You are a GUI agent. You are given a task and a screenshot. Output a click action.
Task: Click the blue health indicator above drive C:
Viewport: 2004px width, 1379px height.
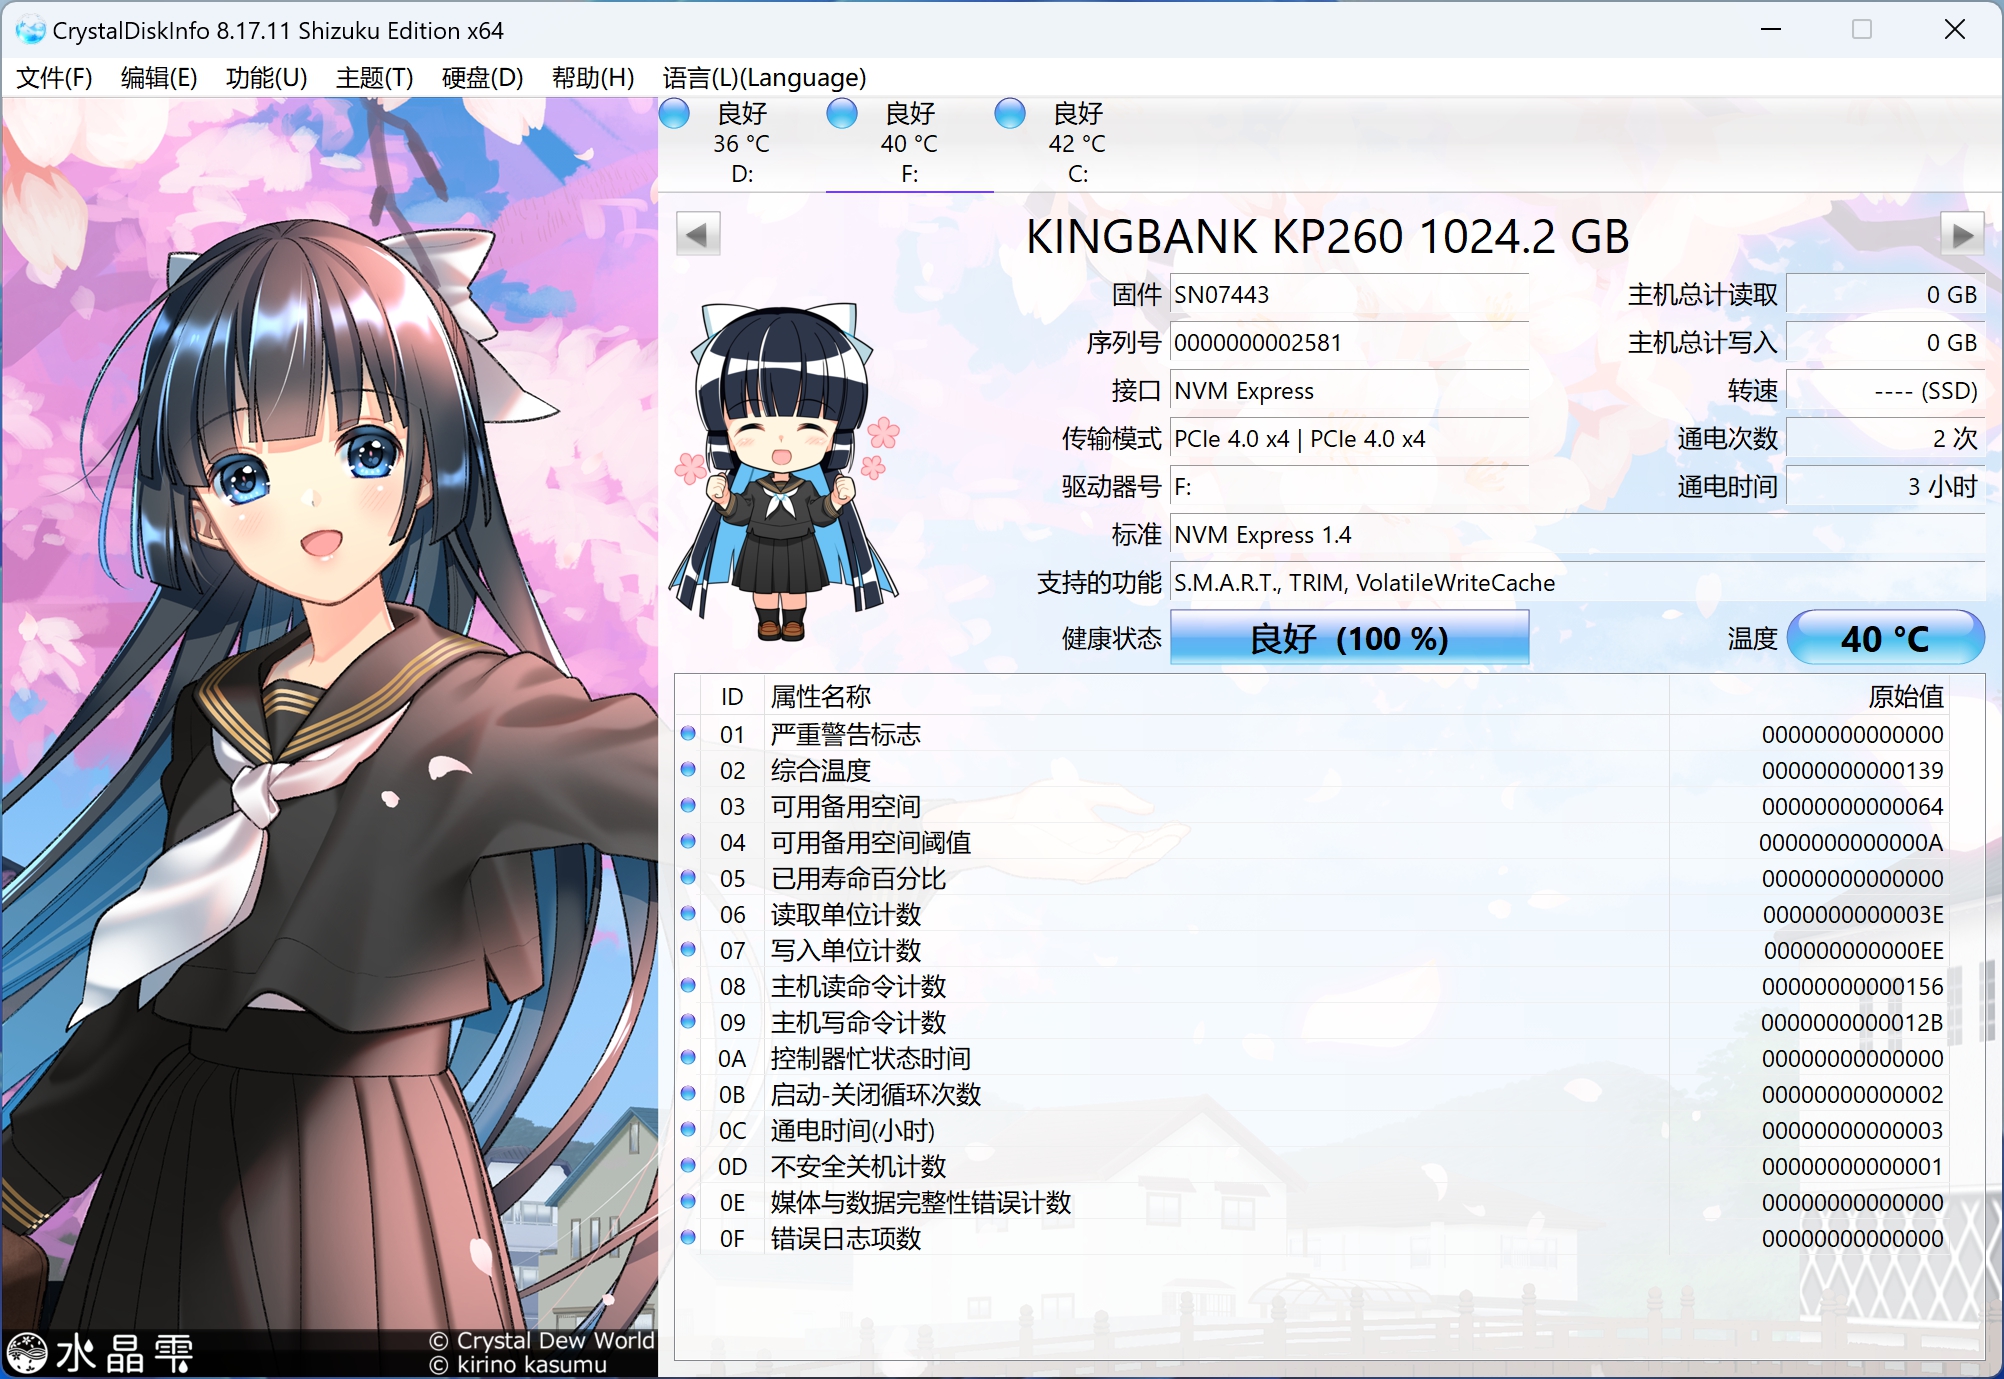(x=1010, y=114)
